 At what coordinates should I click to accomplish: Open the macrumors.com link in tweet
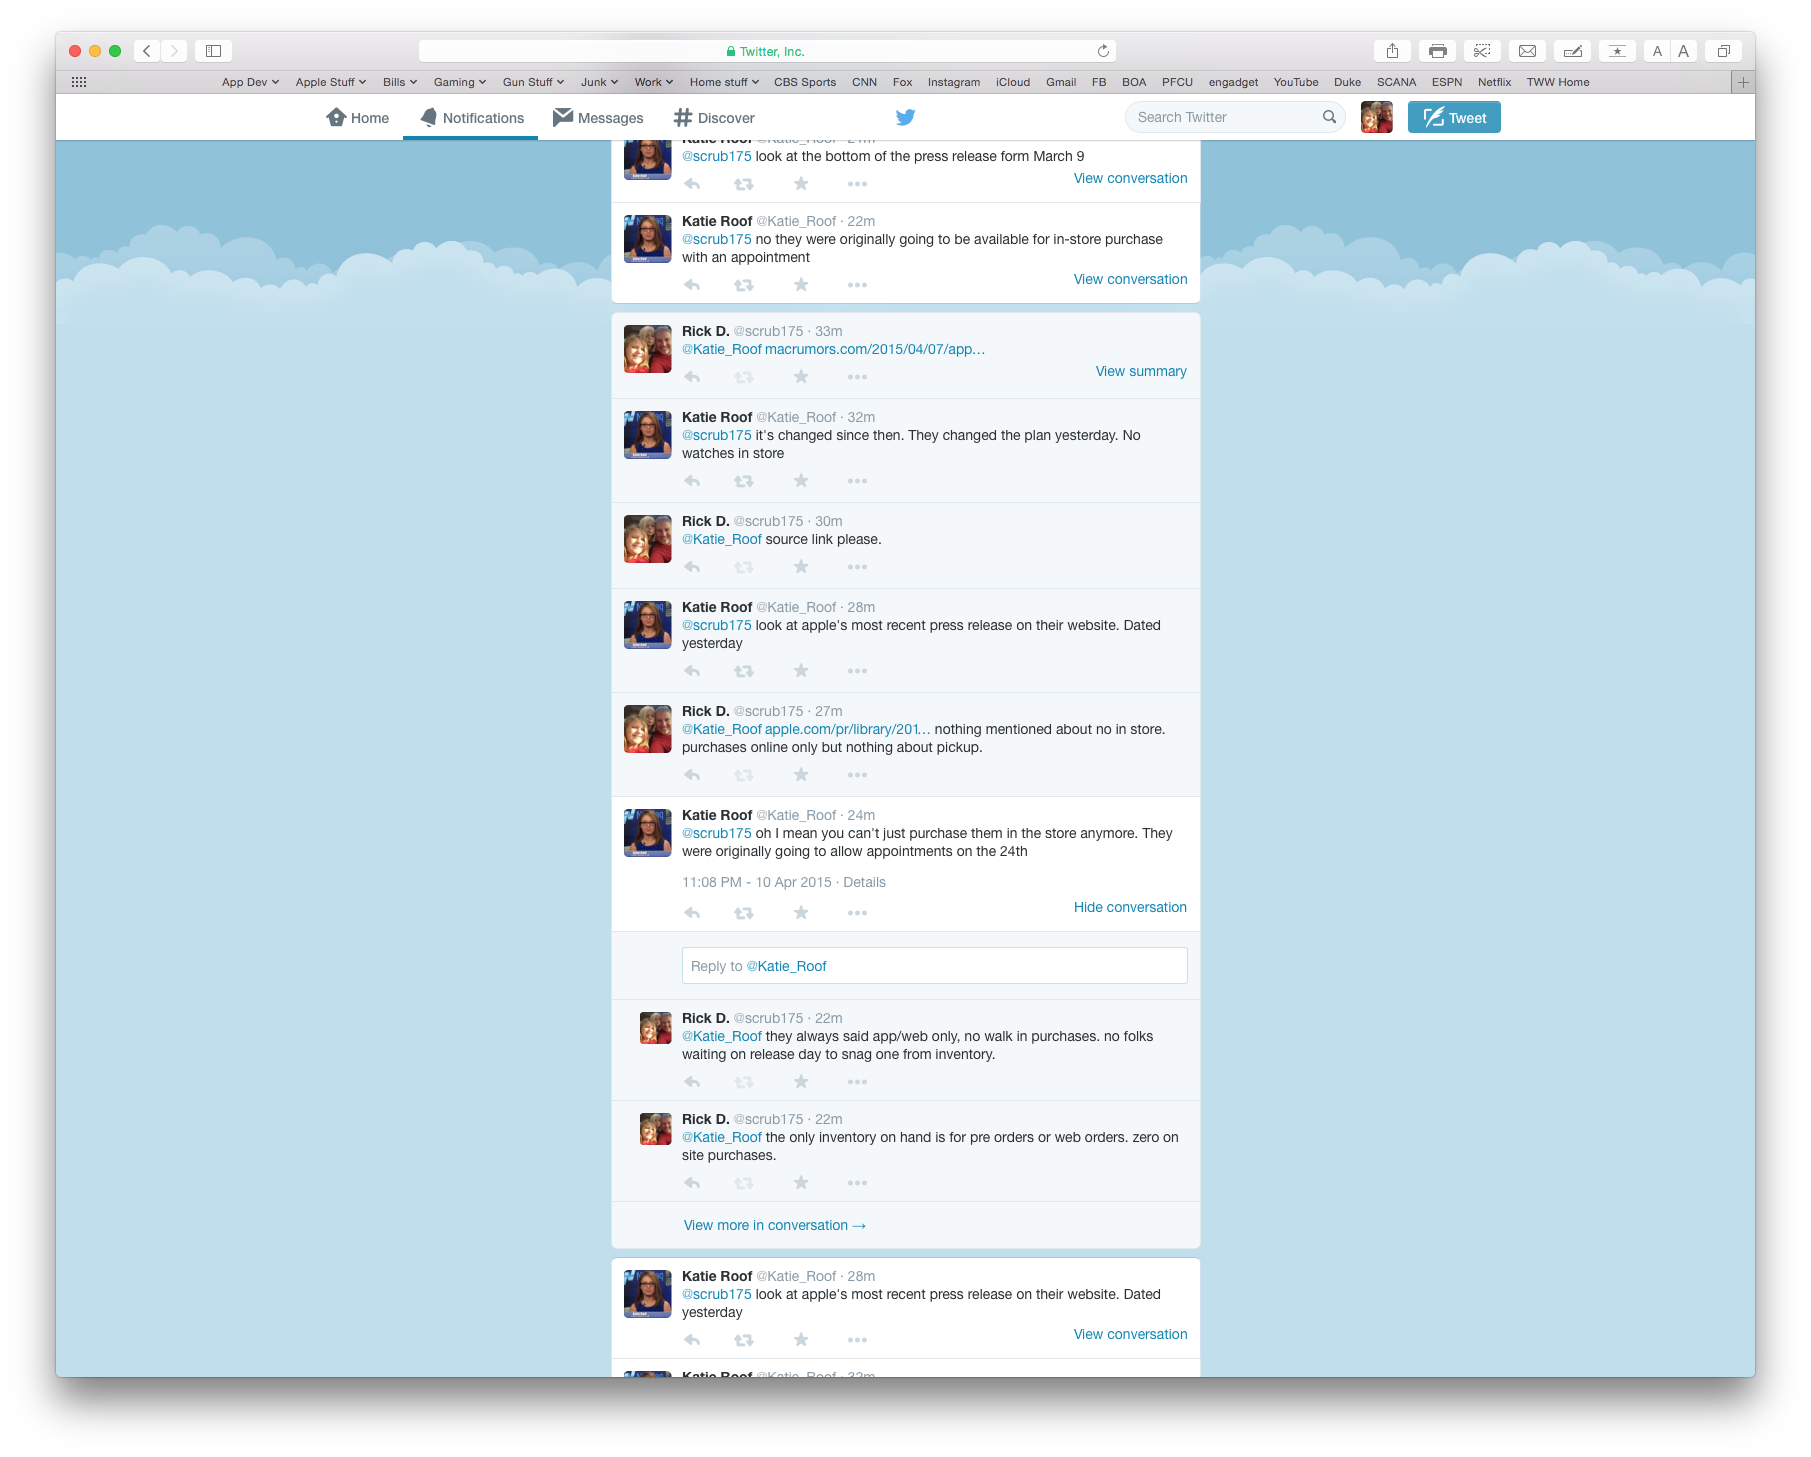(875, 349)
